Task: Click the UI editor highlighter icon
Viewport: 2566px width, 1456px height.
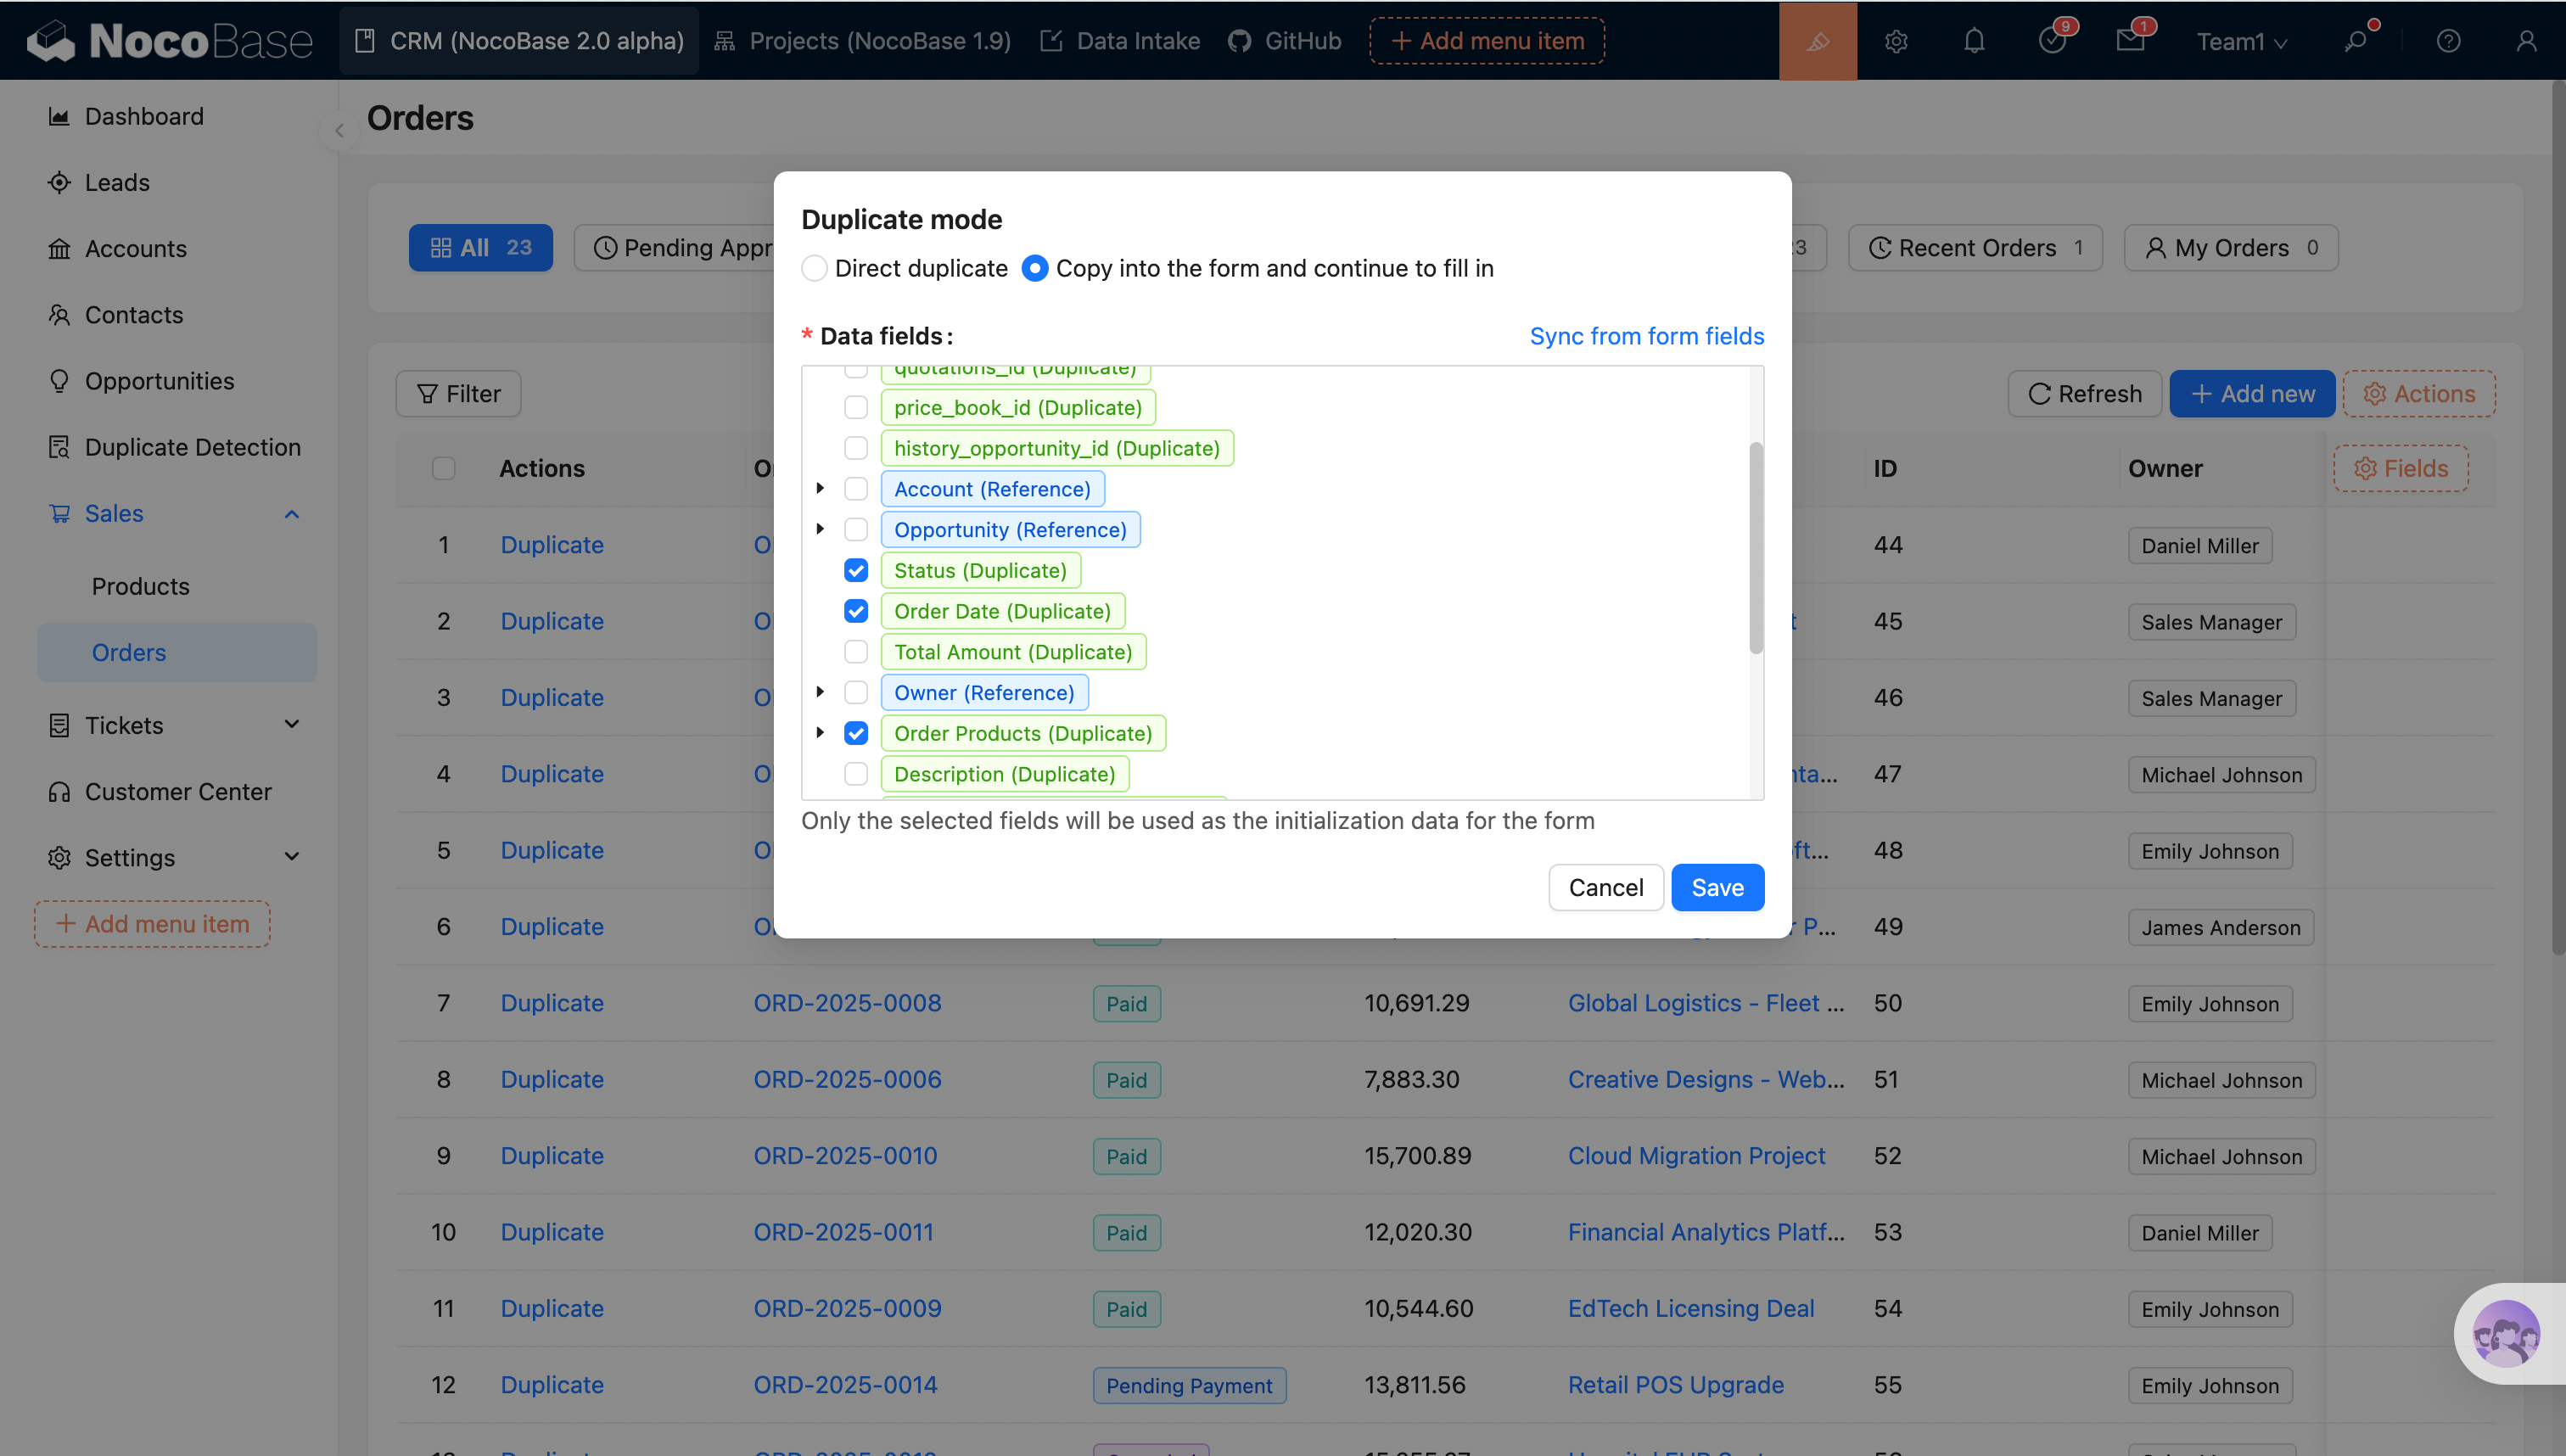Action: tap(1817, 41)
